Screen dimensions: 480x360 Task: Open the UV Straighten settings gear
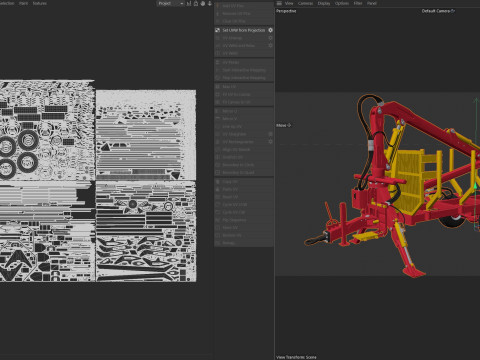[x=270, y=134]
